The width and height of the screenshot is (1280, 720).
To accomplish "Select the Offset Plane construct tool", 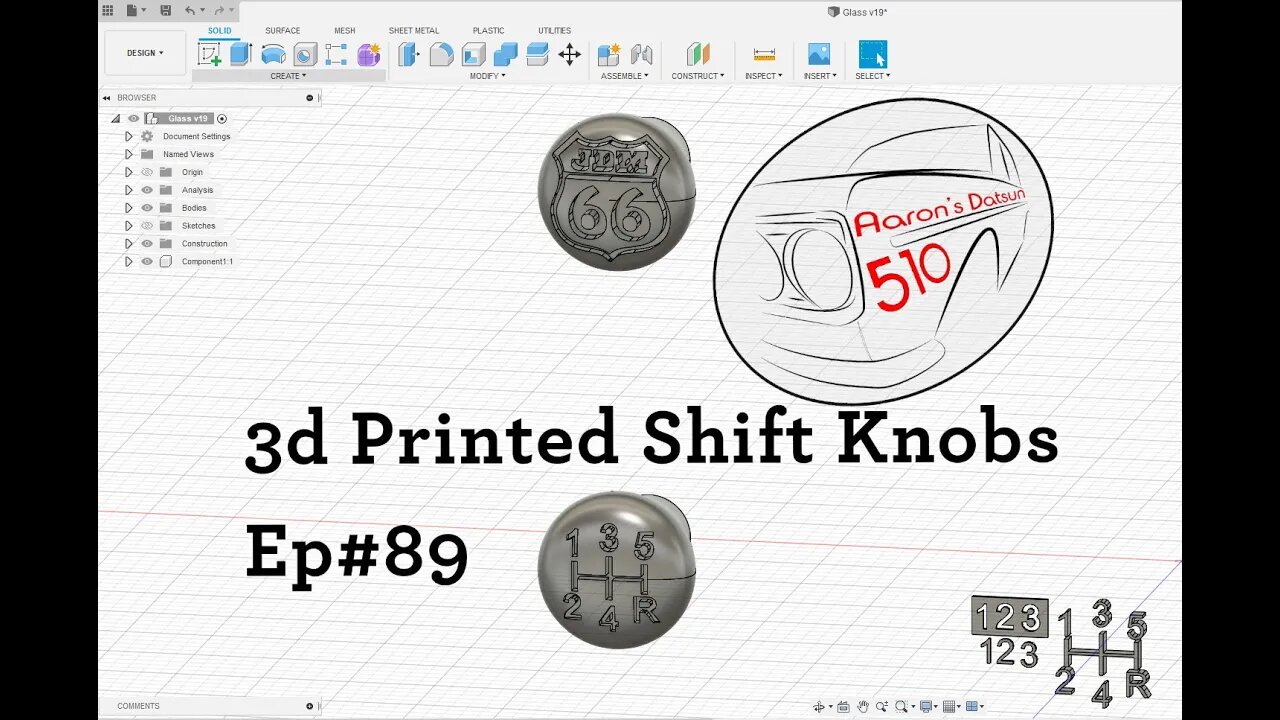I will (697, 54).
